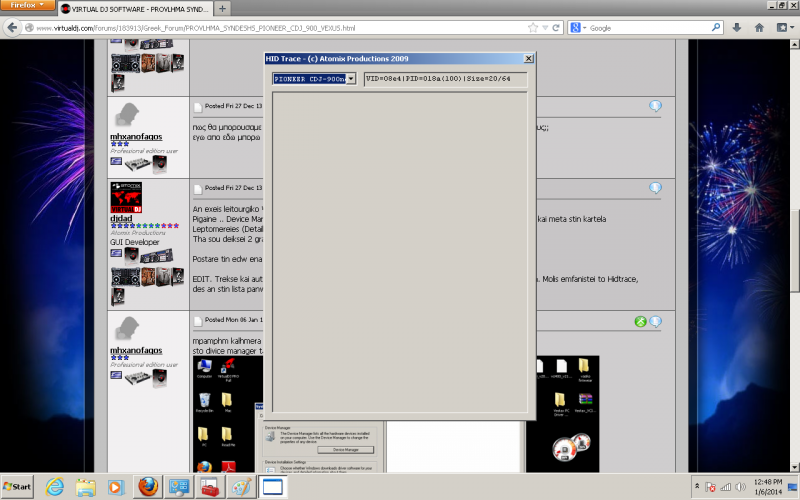Bookmark this page with the star icon
The image size is (800, 500).
click(533, 28)
